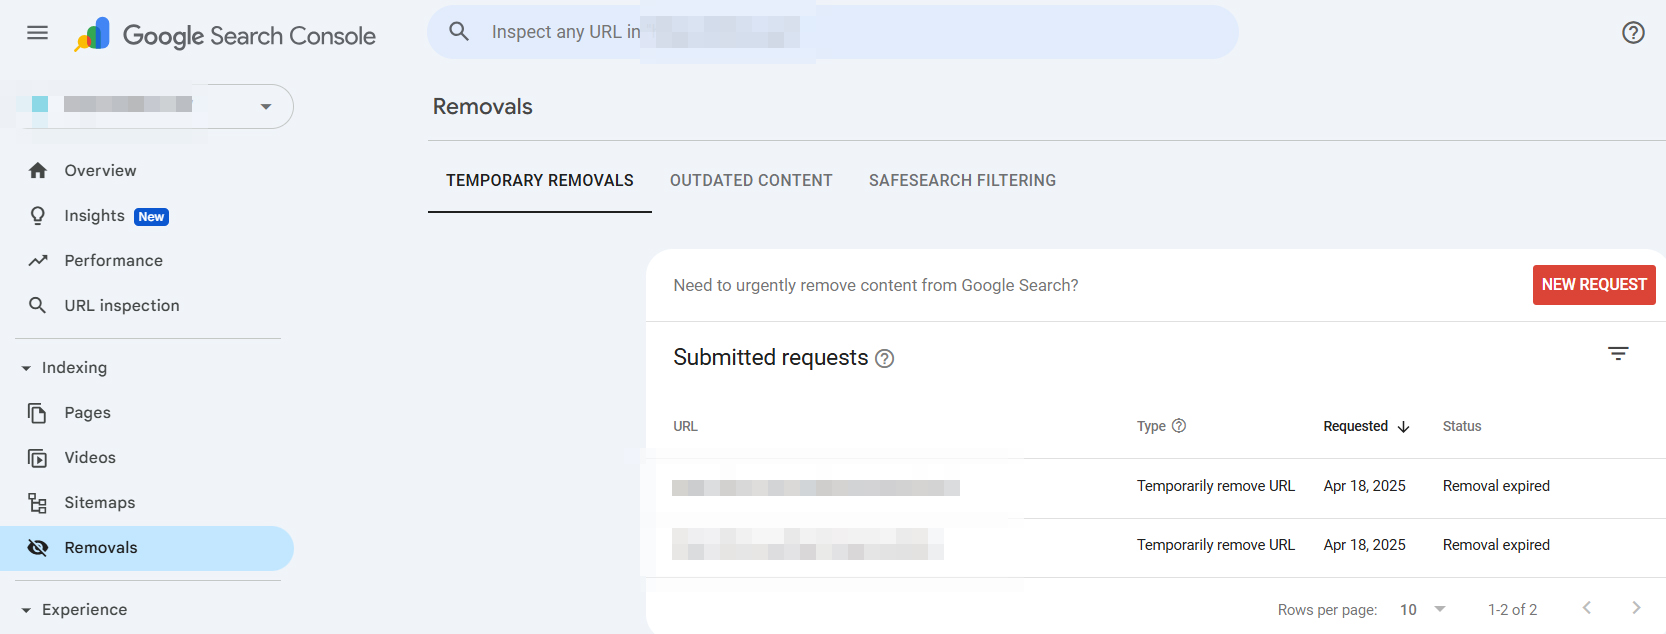
Task: Click the red New Request button
Action: point(1593,285)
